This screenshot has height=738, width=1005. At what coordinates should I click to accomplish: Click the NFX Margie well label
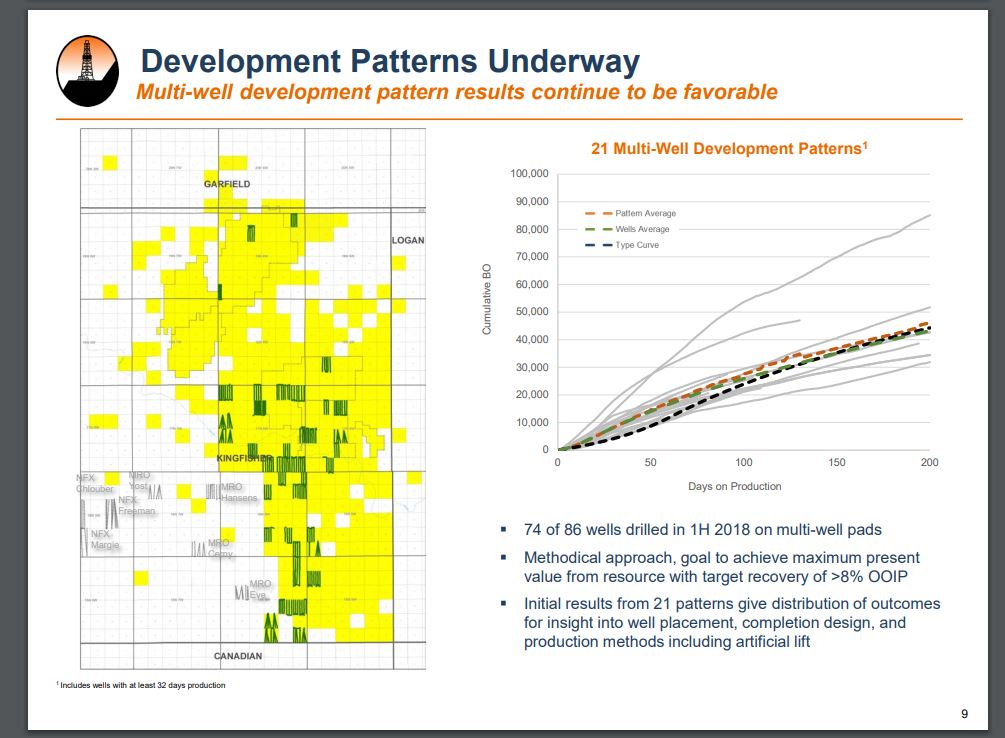105,540
